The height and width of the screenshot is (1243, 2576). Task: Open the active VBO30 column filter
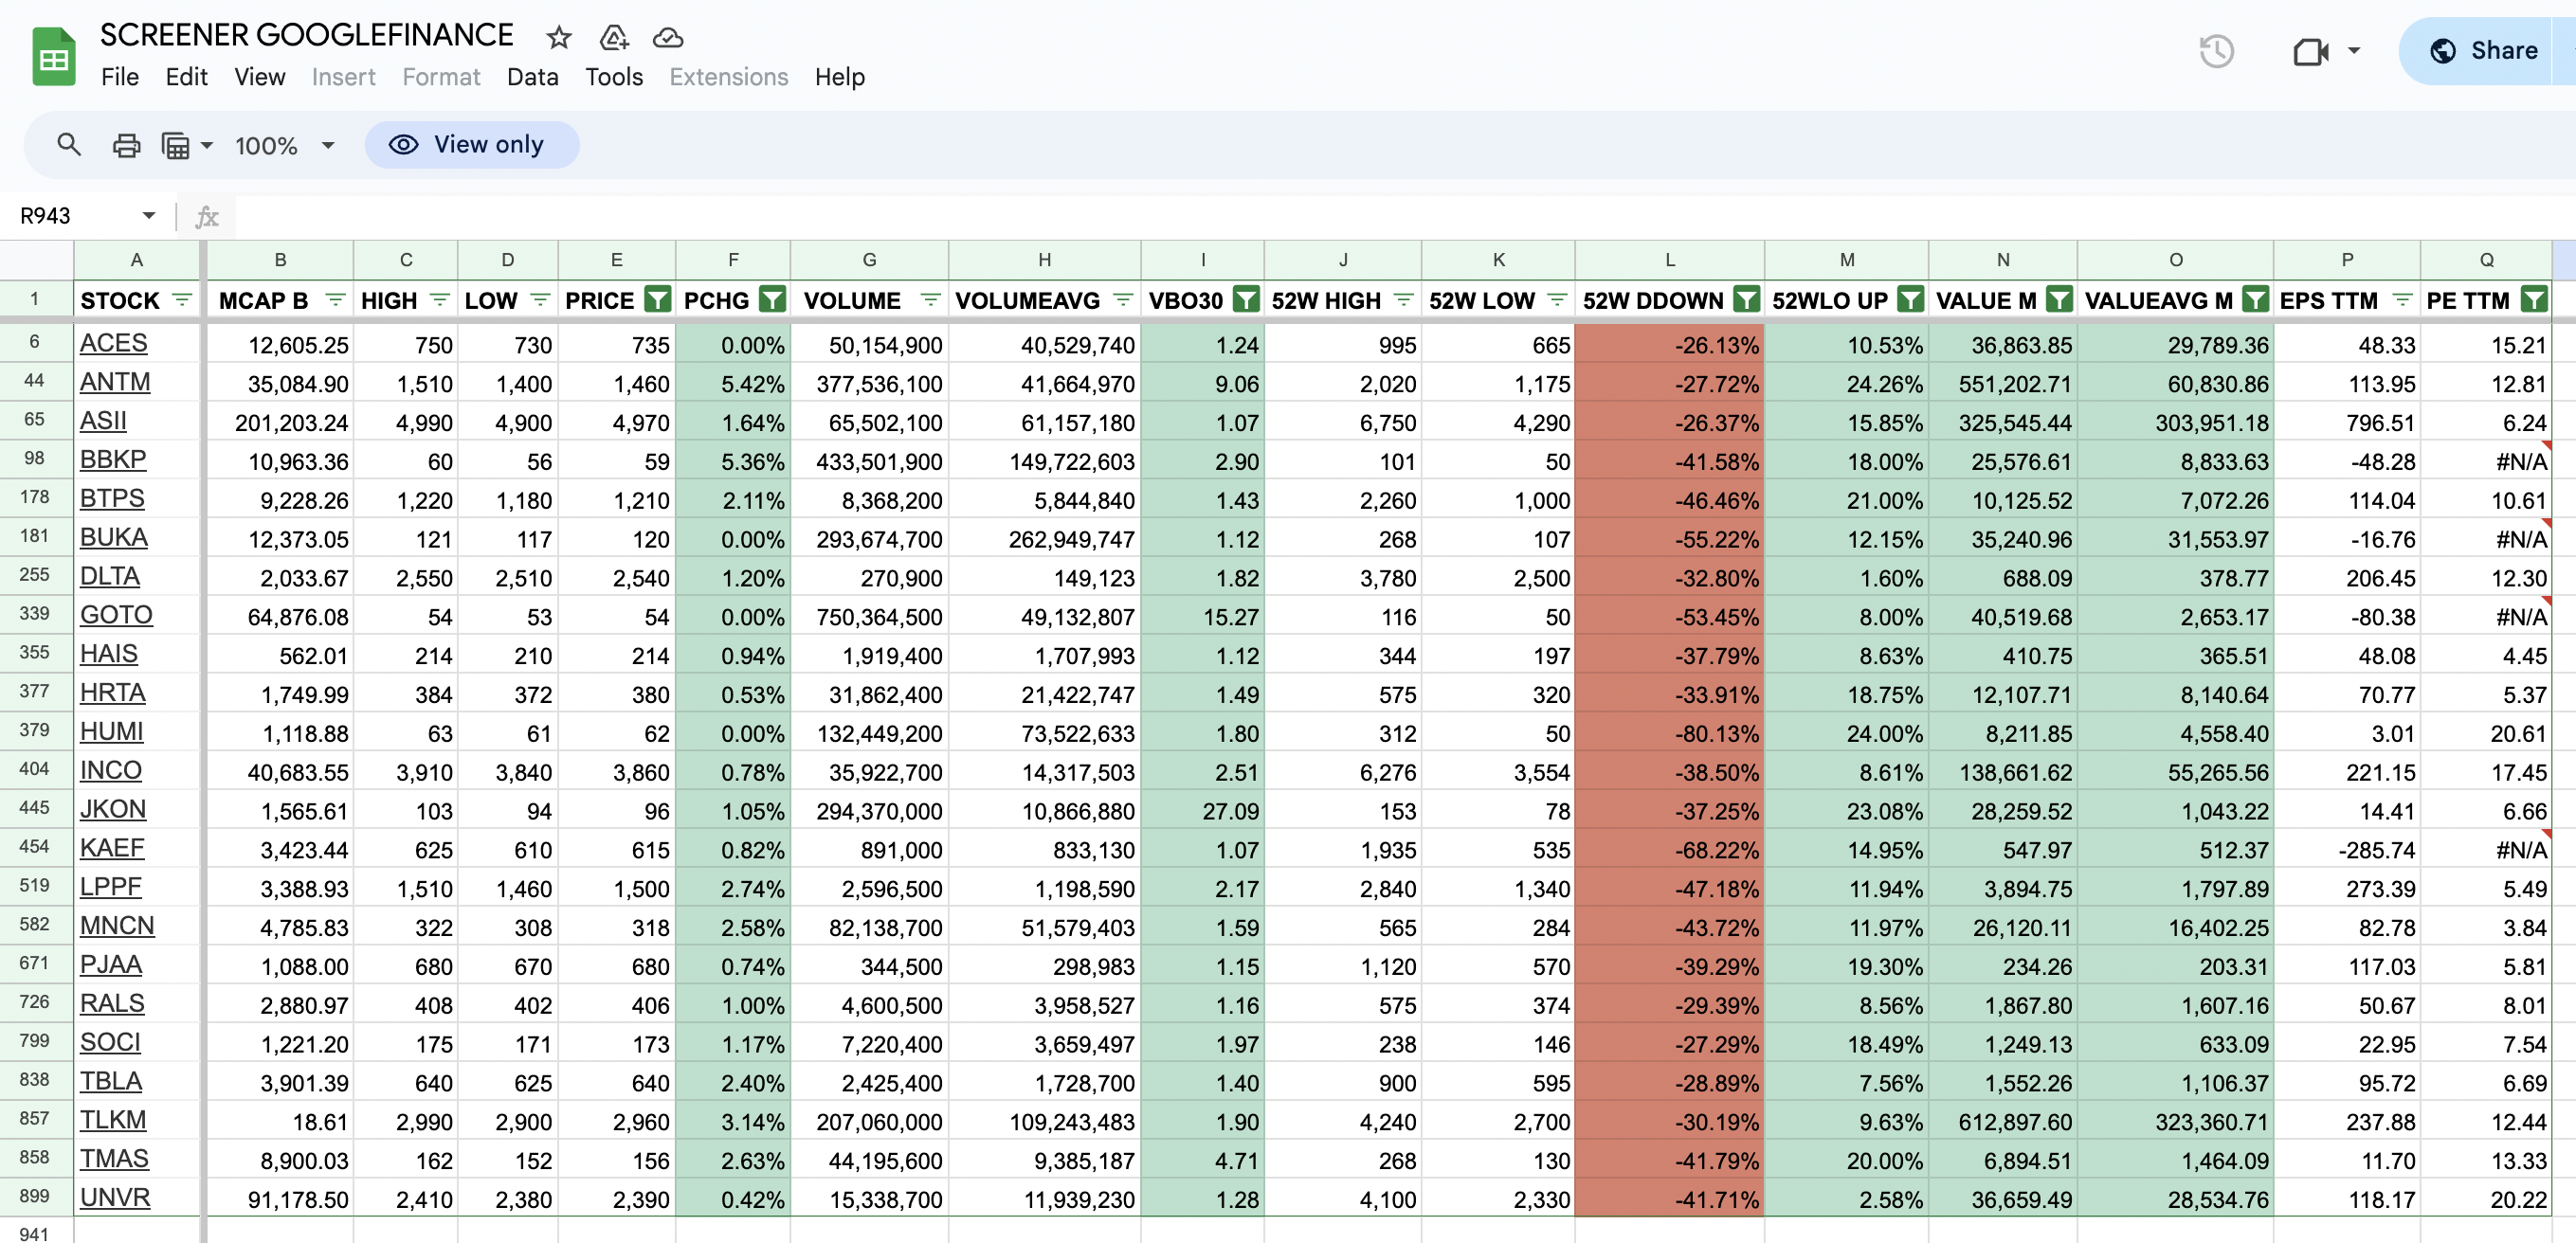tap(1246, 299)
